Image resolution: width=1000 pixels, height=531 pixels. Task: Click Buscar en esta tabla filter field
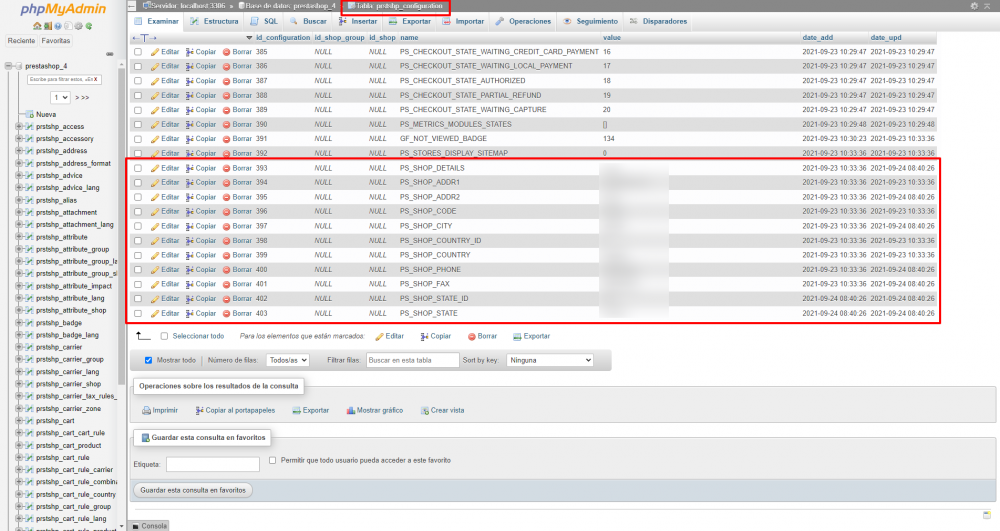pos(412,360)
